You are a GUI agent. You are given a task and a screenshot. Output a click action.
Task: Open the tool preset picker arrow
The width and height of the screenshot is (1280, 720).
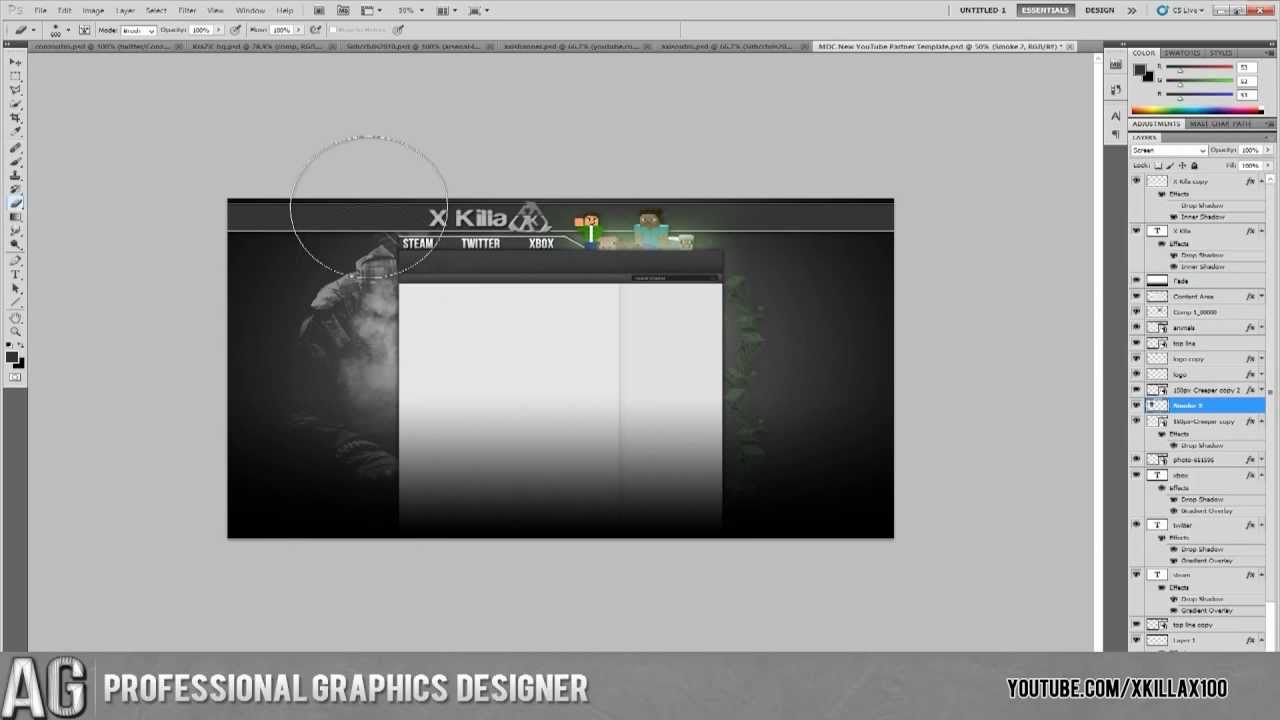coord(33,30)
